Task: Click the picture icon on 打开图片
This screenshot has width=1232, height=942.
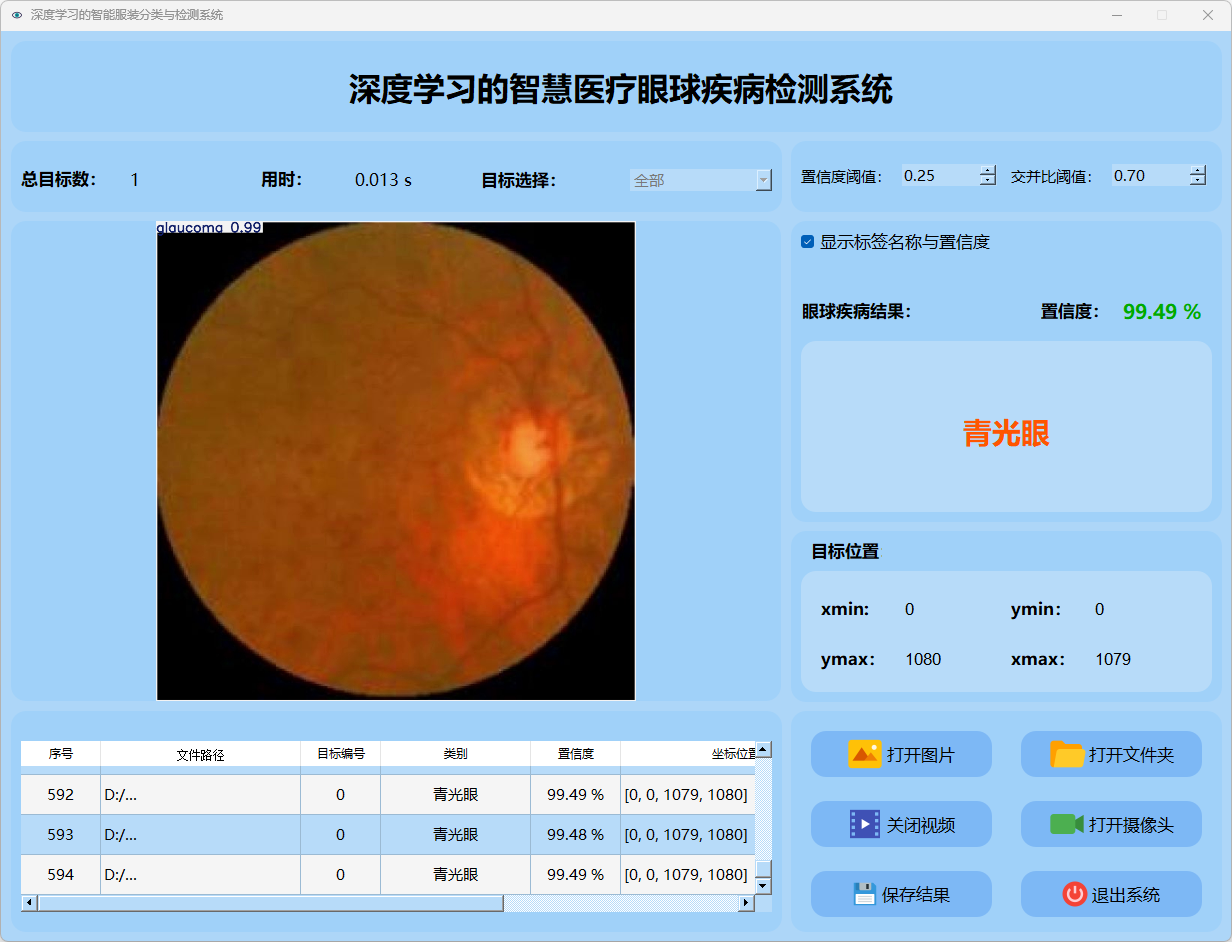Action: (864, 754)
